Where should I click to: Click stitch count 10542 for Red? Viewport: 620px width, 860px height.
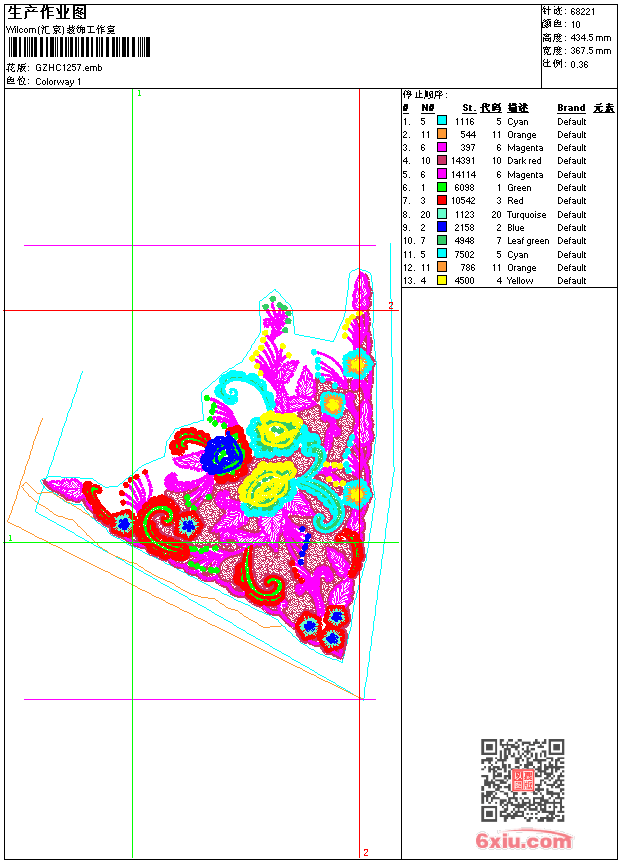463,201
